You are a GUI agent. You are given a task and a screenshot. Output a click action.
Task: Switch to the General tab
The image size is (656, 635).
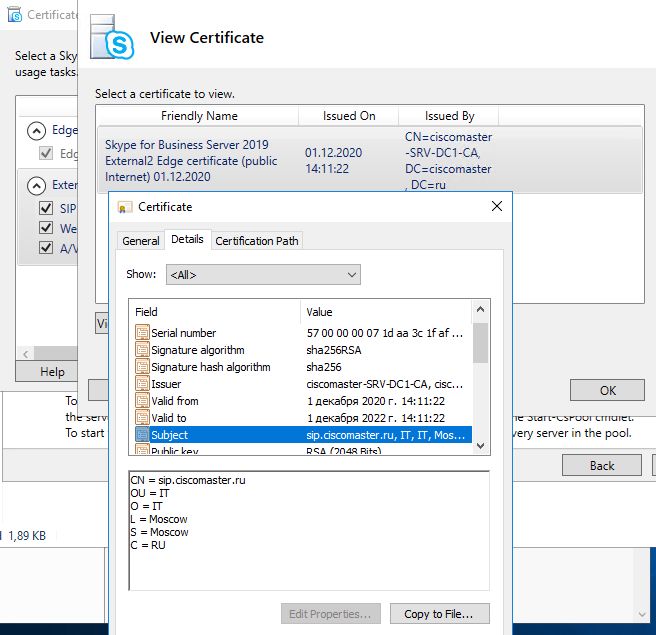coord(141,241)
